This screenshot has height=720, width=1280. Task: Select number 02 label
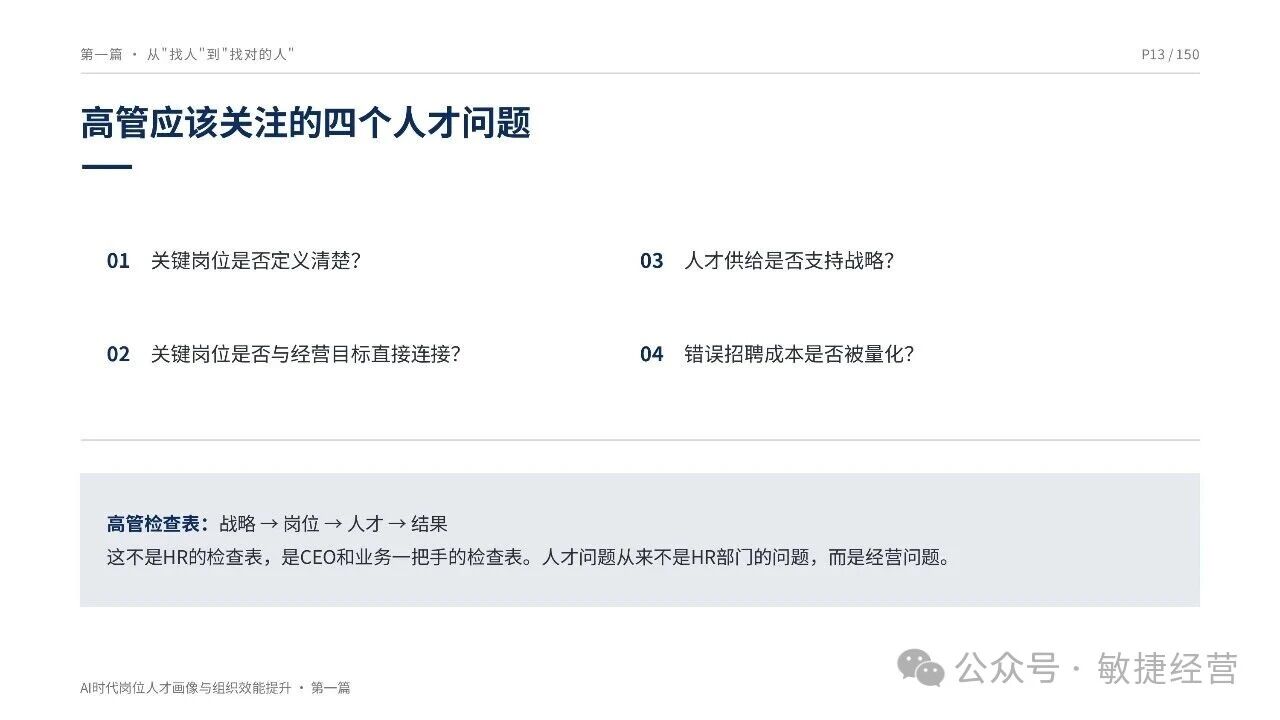pyautogui.click(x=118, y=354)
